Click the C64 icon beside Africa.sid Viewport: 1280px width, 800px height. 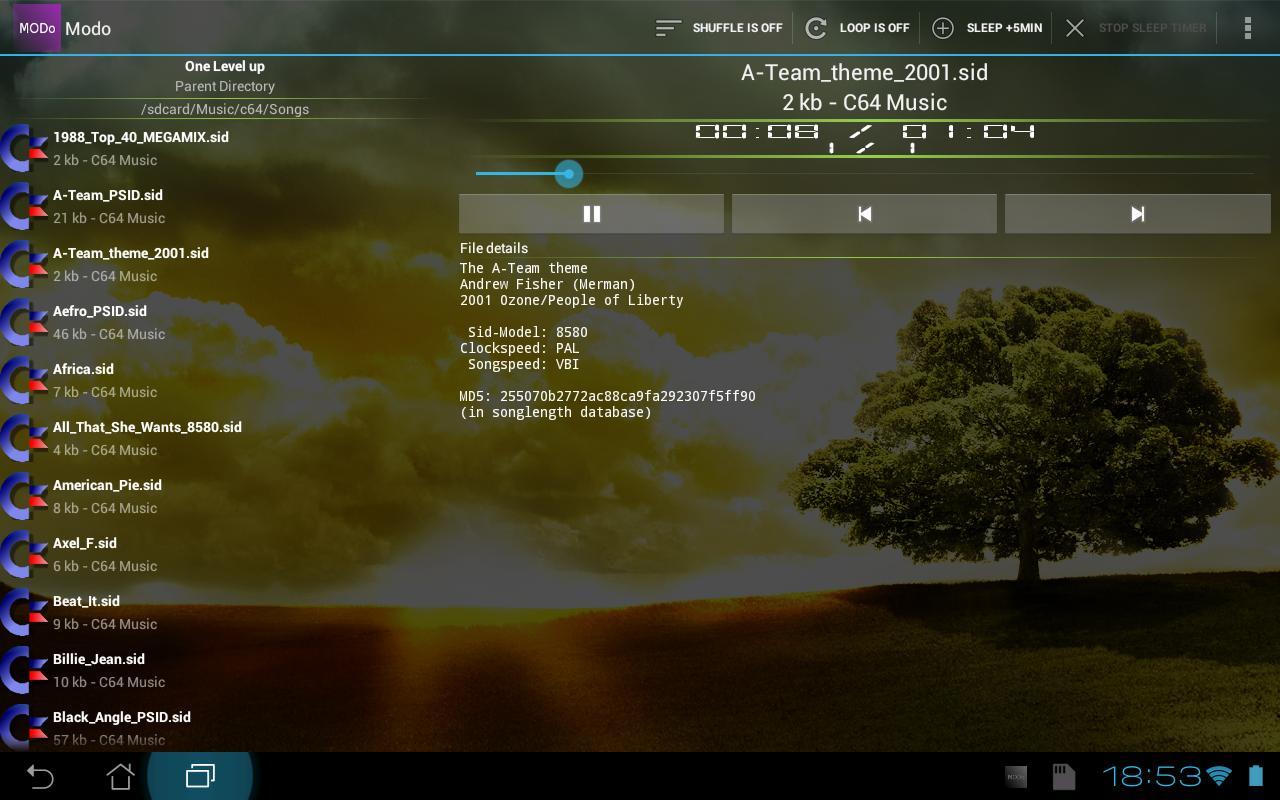pyautogui.click(x=24, y=380)
